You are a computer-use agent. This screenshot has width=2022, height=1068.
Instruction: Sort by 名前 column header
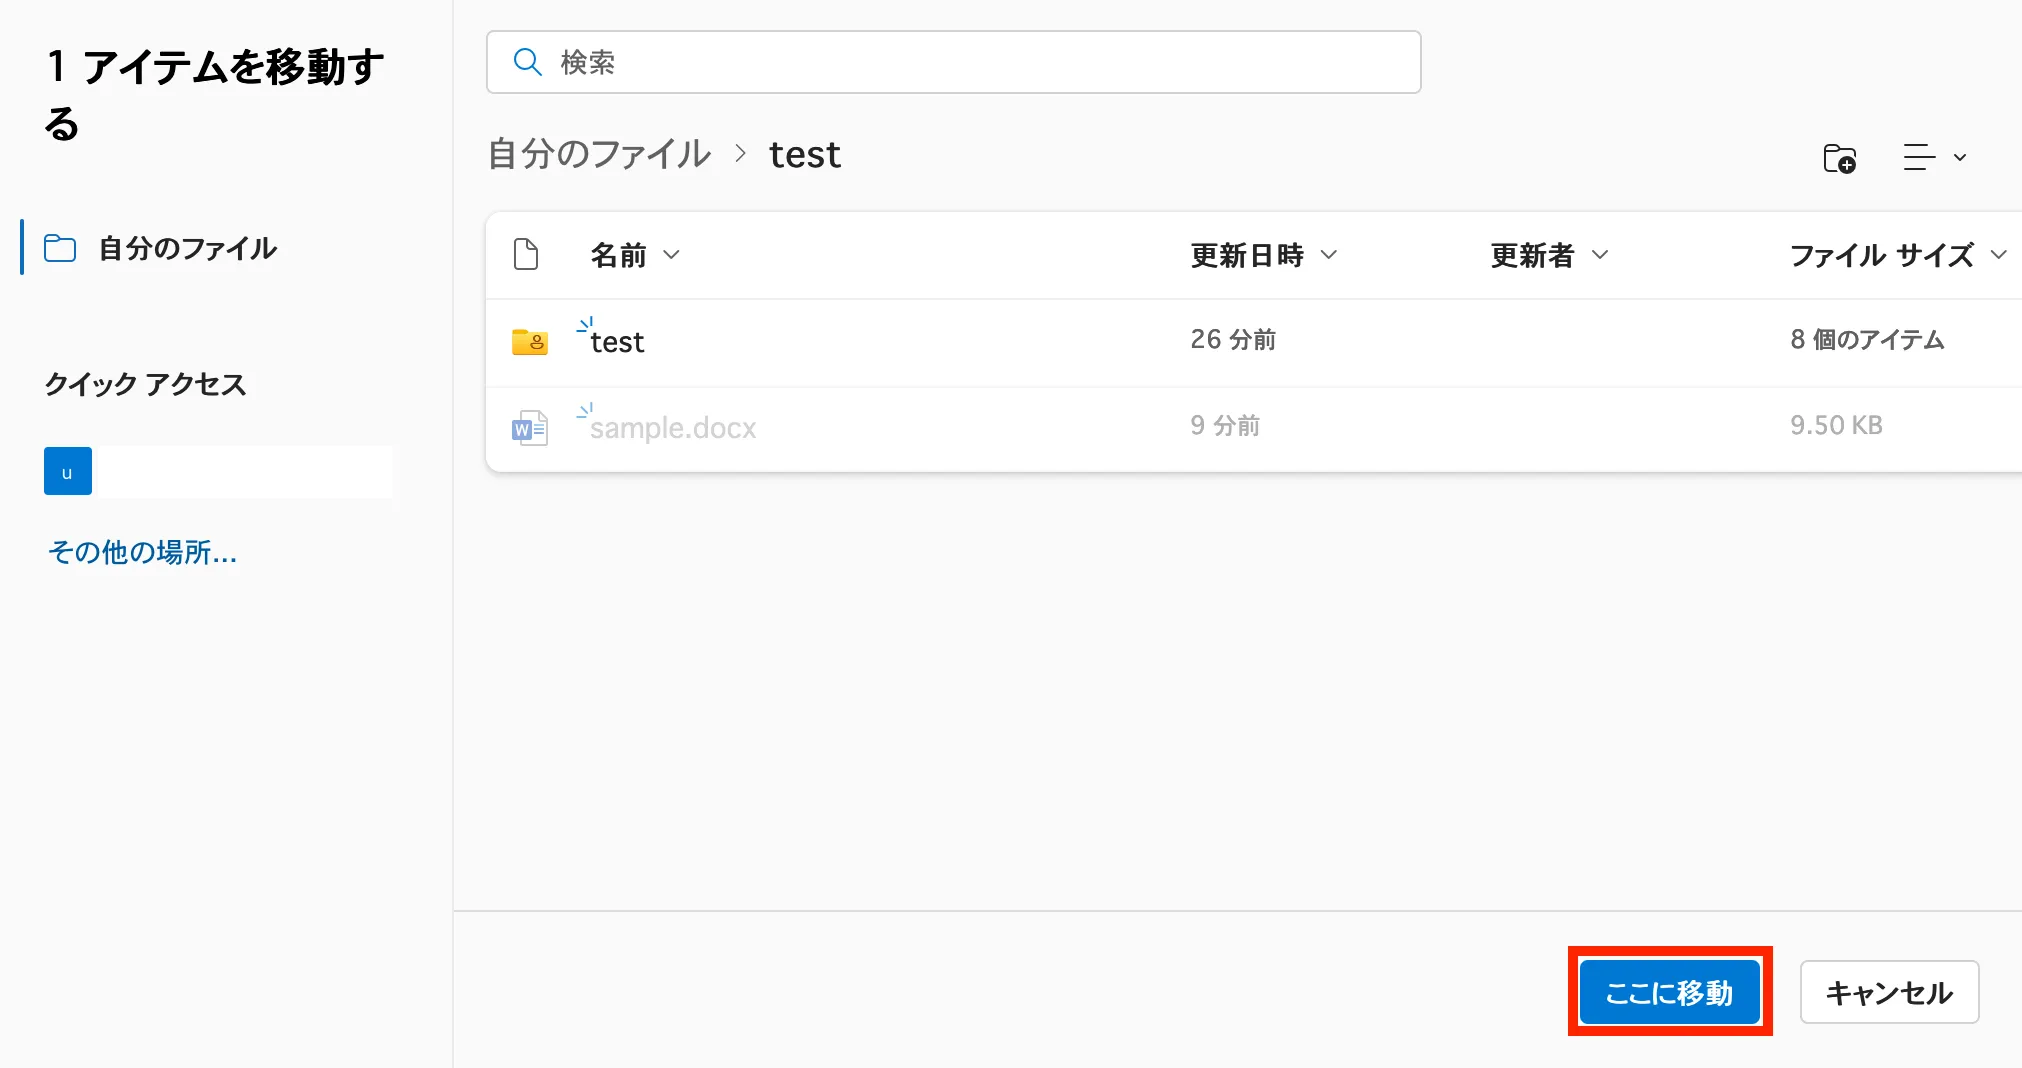619,255
